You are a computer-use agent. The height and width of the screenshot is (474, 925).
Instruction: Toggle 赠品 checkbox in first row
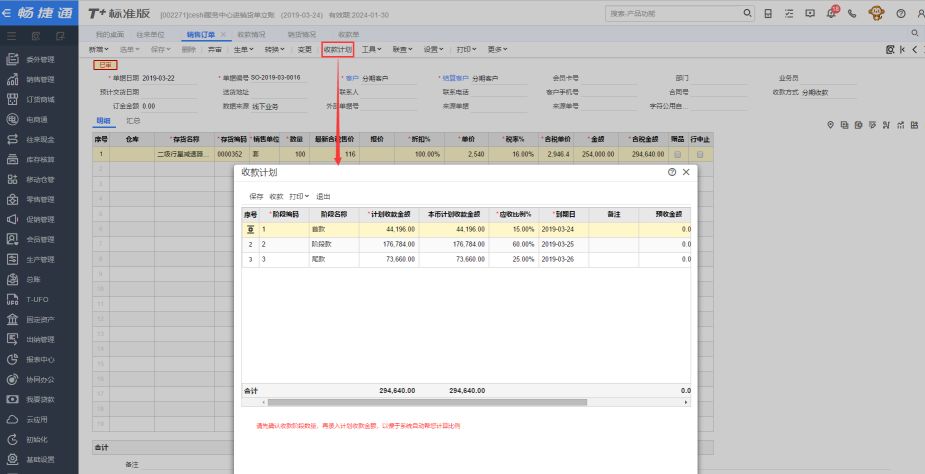click(678, 155)
